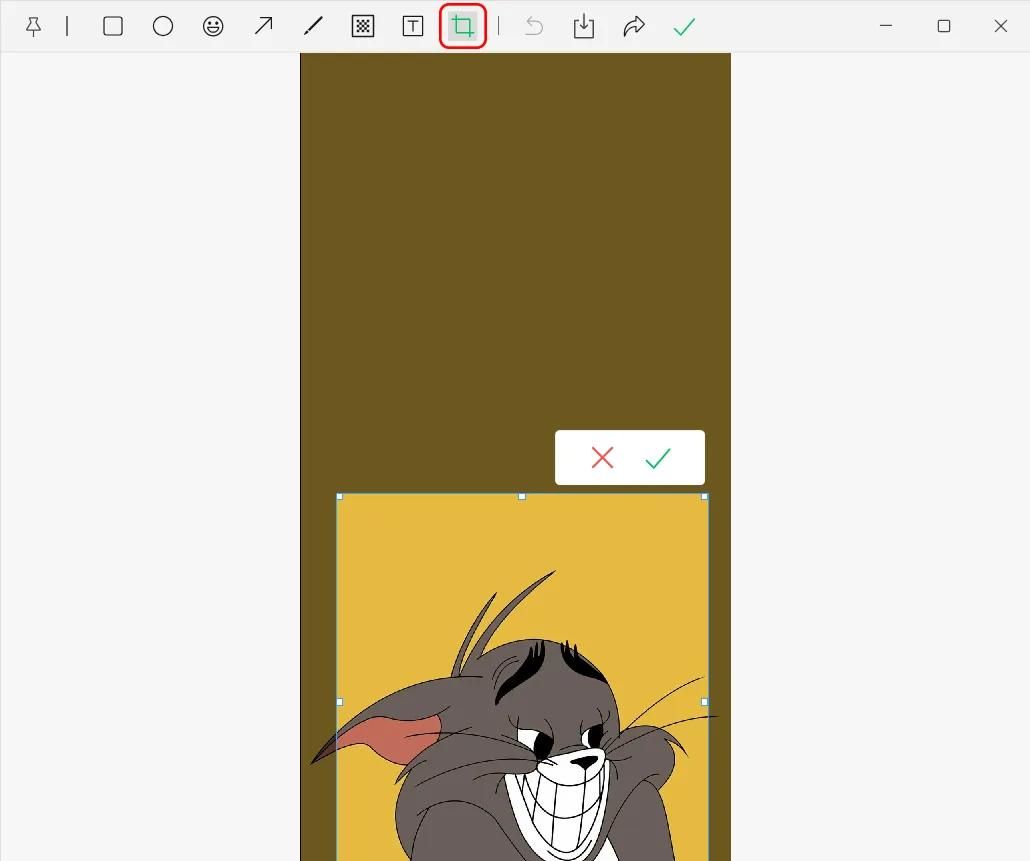Pin the screenshot with the pin icon

[33, 27]
